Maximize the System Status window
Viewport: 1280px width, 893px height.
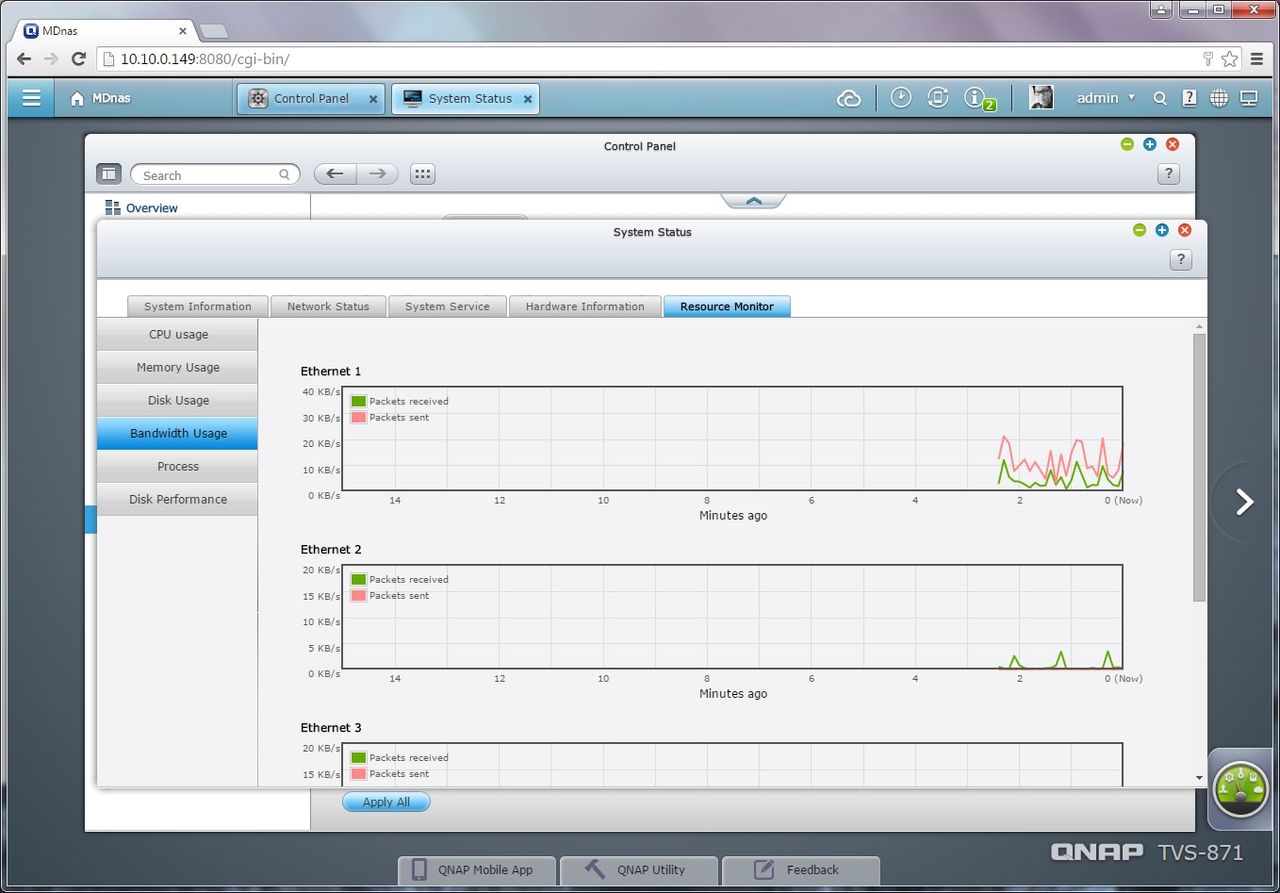(x=1162, y=230)
